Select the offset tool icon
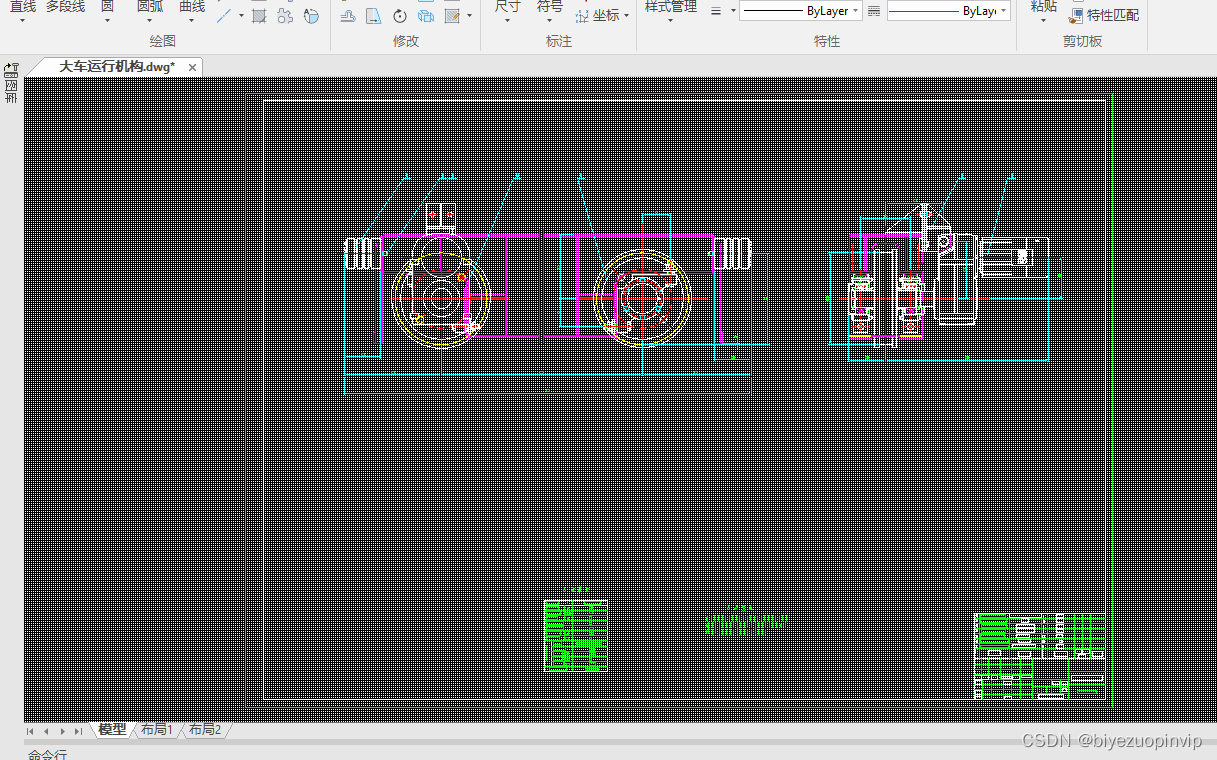The height and width of the screenshot is (760, 1217). [x=348, y=16]
